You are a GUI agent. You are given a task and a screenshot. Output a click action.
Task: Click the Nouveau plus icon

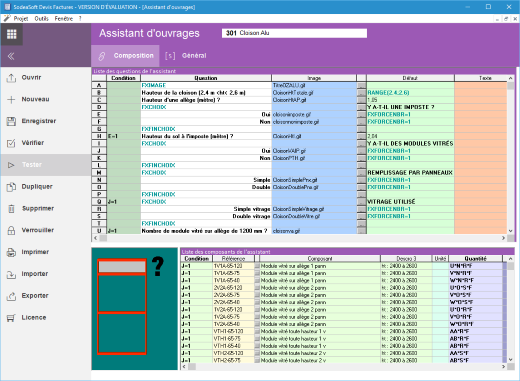click(x=11, y=100)
